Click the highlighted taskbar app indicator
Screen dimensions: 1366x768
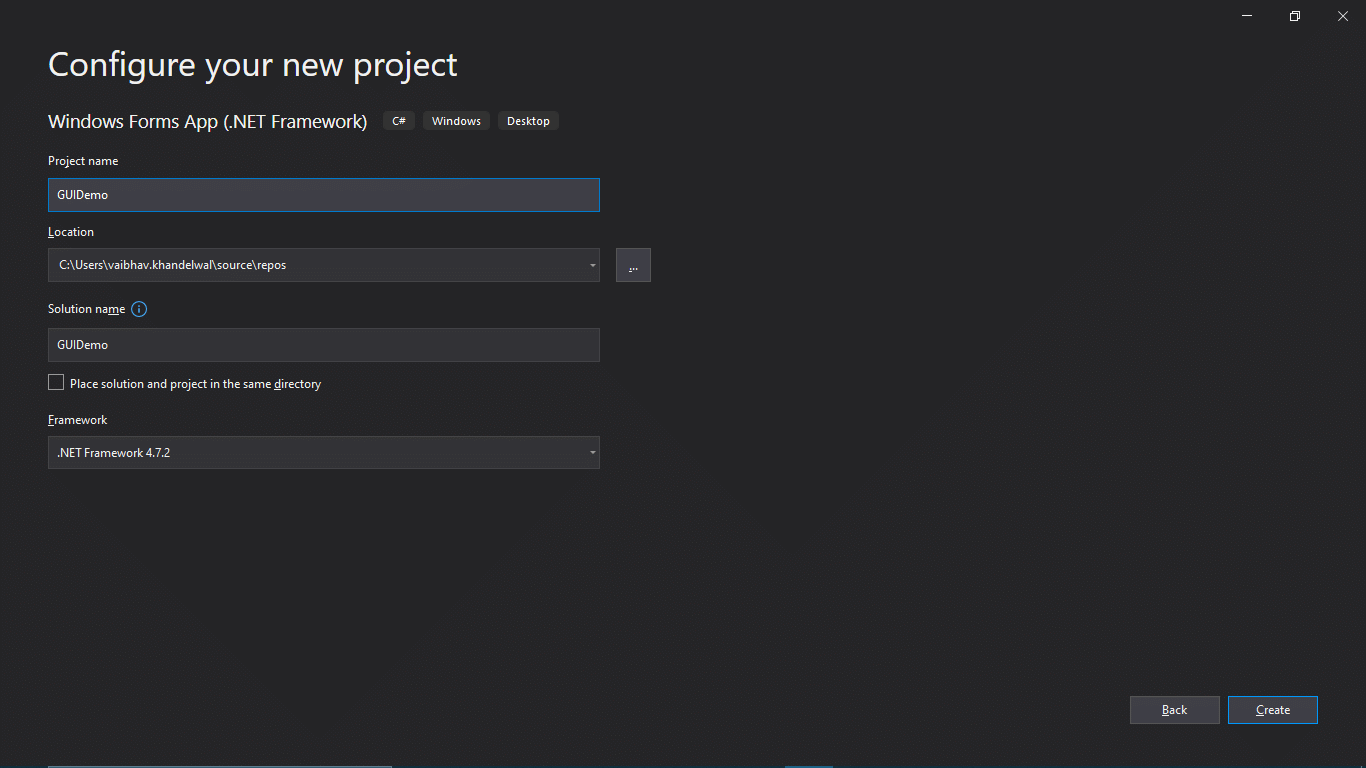(x=808, y=765)
